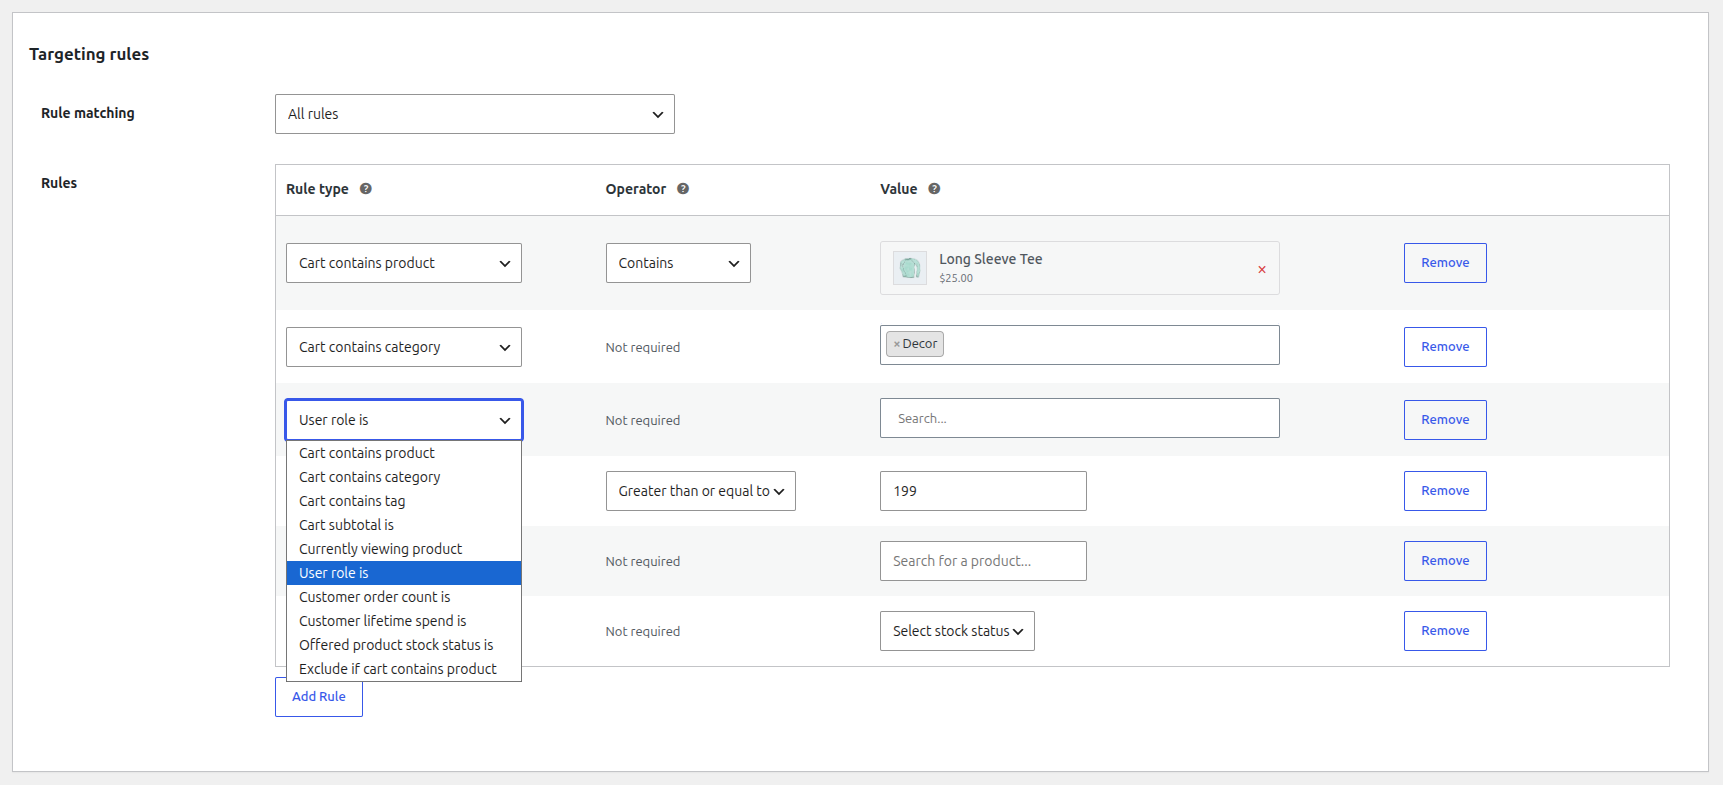Click the Rule matching label
This screenshot has height=785, width=1723.
88,113
